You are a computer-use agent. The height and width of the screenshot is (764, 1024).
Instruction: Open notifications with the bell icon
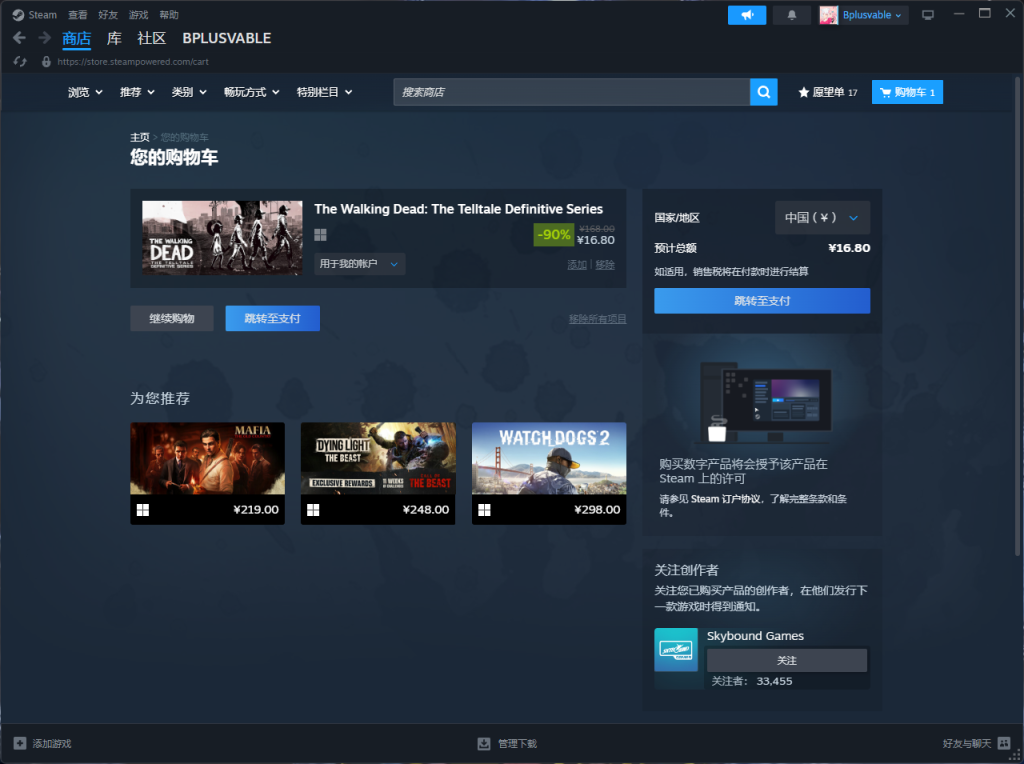point(791,14)
